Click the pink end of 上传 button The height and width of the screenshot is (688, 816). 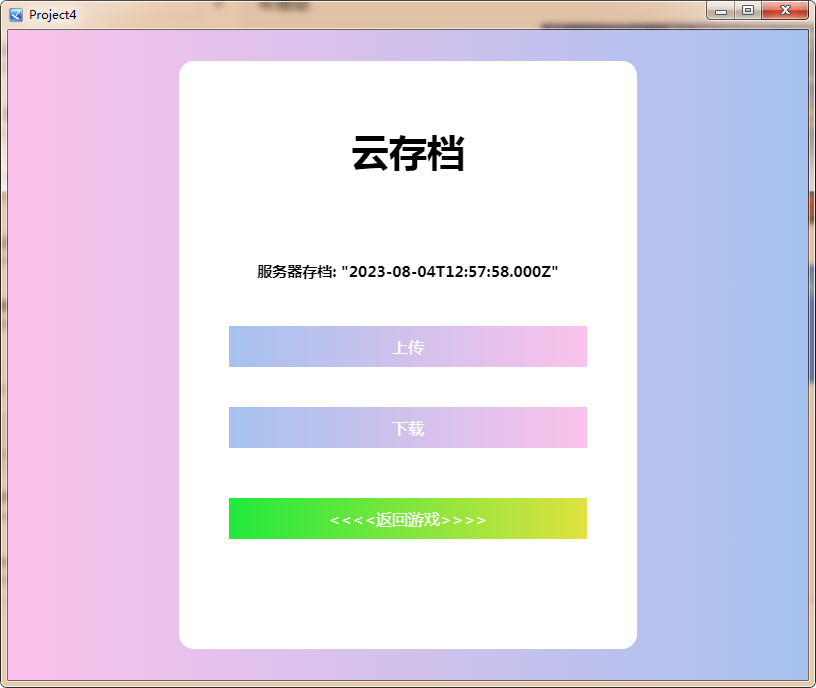point(567,347)
